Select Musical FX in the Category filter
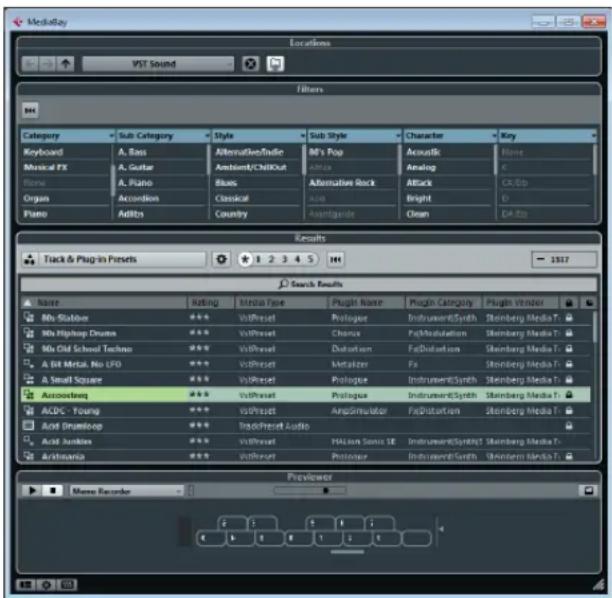612x598 pixels. click(x=45, y=167)
